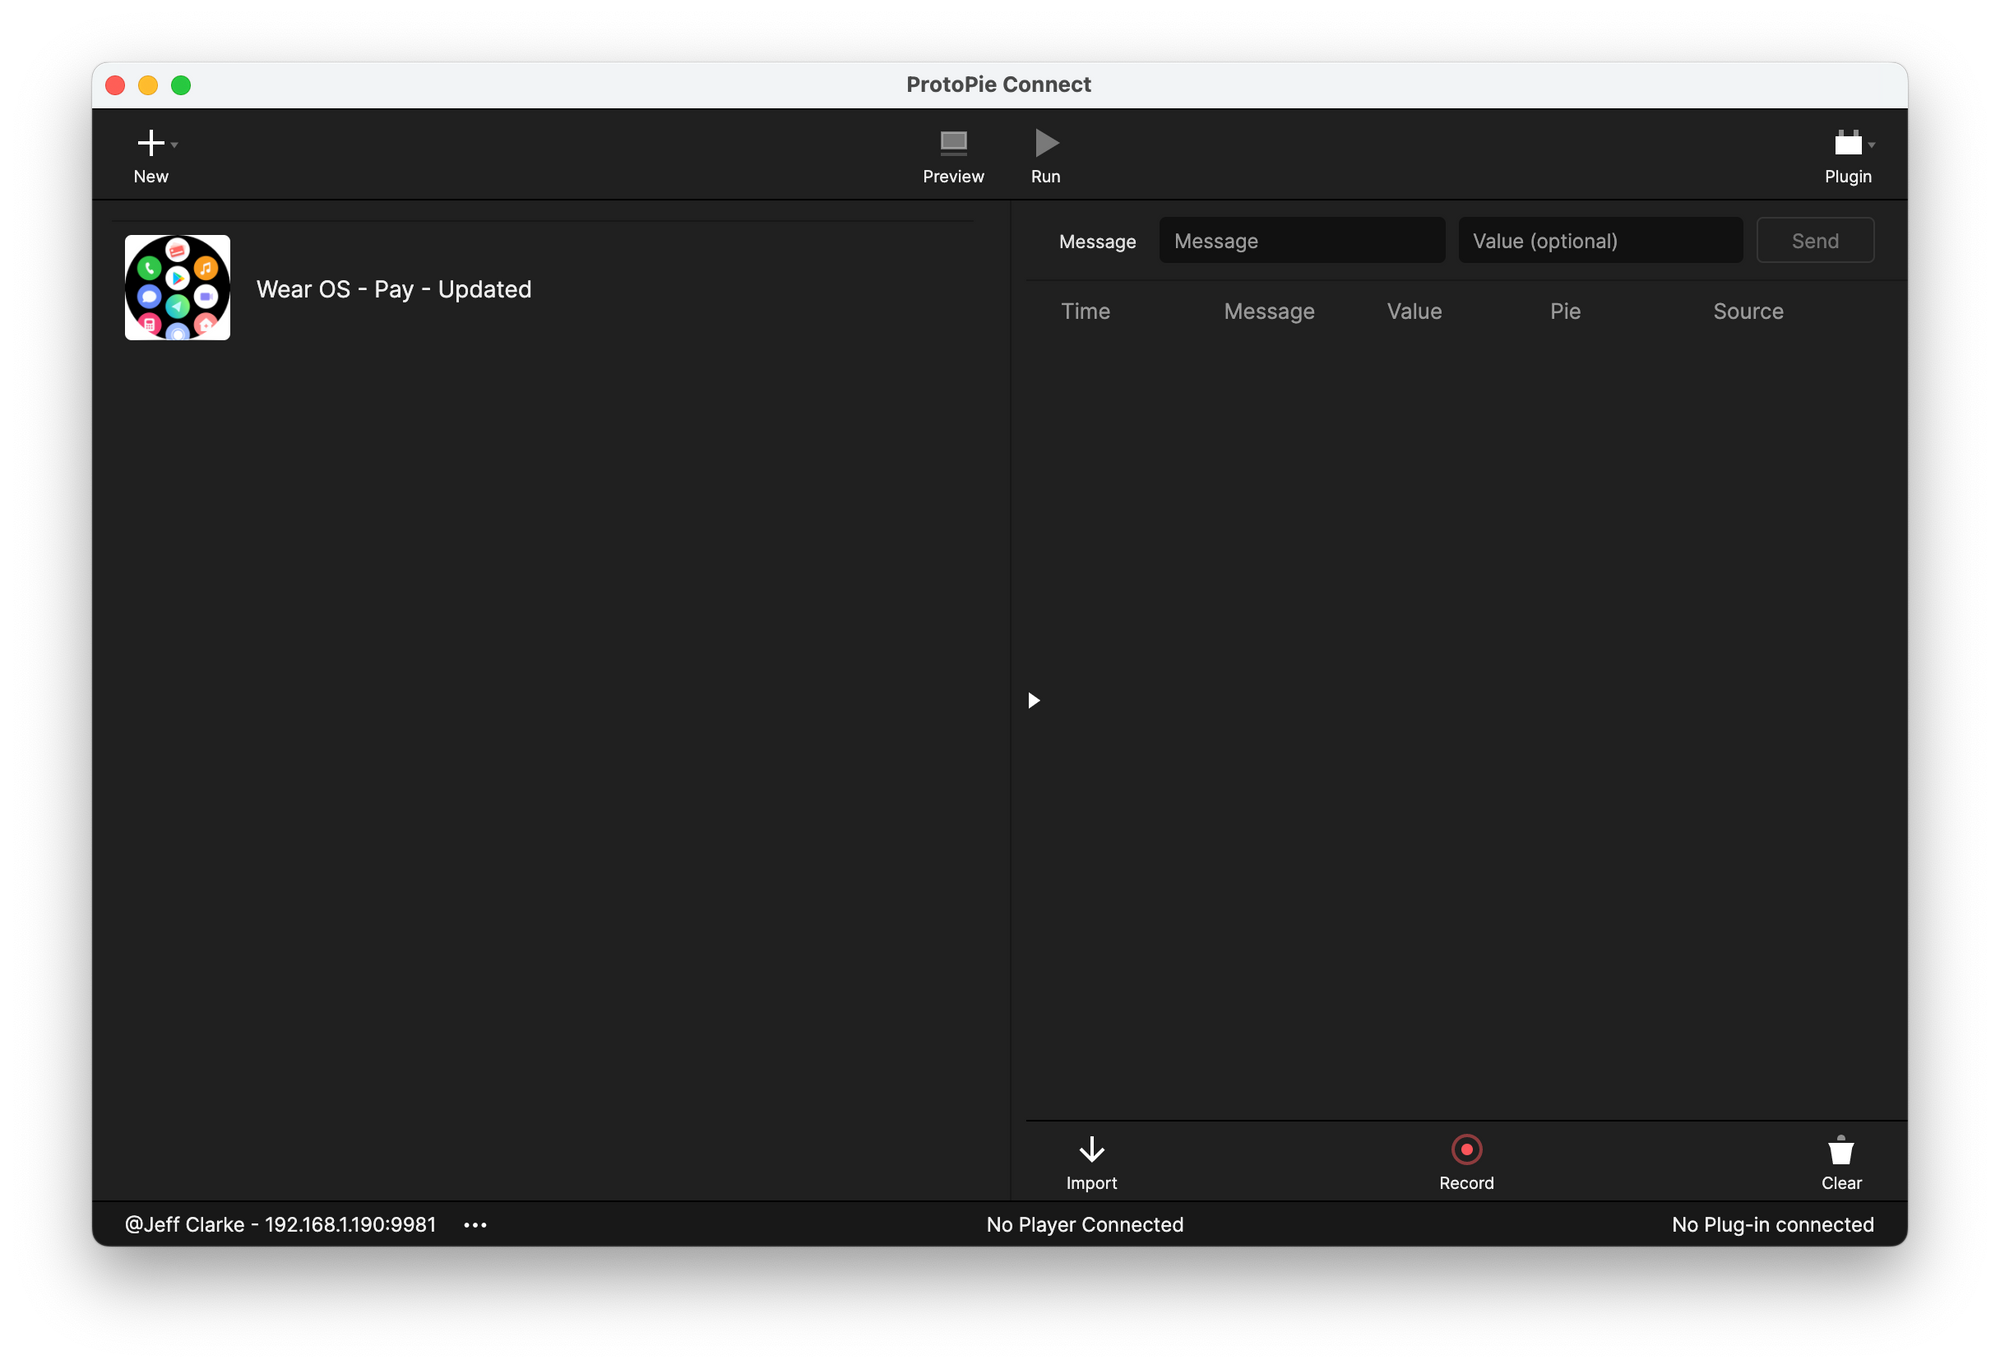Collapse panel with the triangle divider arrow

(1034, 700)
